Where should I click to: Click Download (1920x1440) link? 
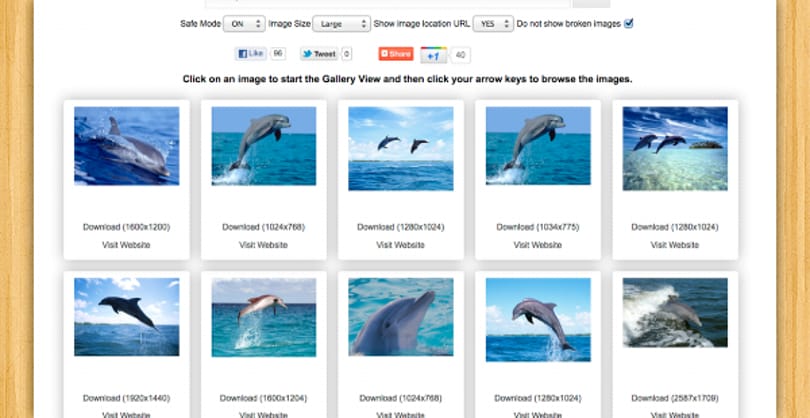[x=126, y=398]
